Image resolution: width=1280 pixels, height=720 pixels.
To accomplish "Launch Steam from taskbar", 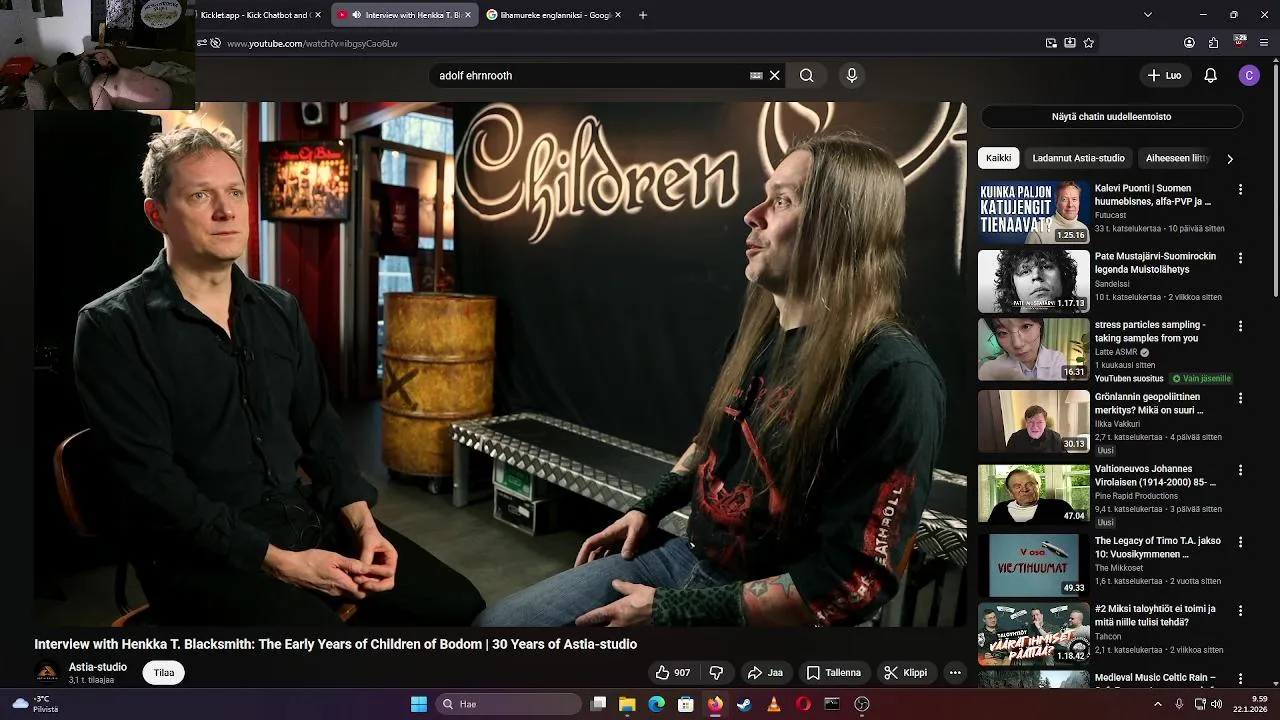I will coord(744,704).
